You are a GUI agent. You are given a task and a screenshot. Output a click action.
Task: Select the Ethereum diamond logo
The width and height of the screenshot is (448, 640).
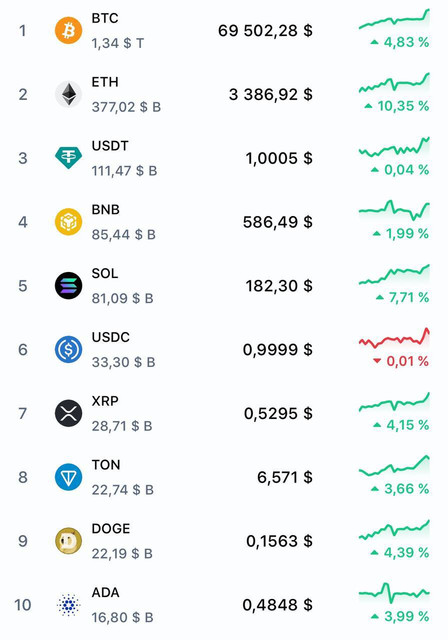click(x=68, y=94)
